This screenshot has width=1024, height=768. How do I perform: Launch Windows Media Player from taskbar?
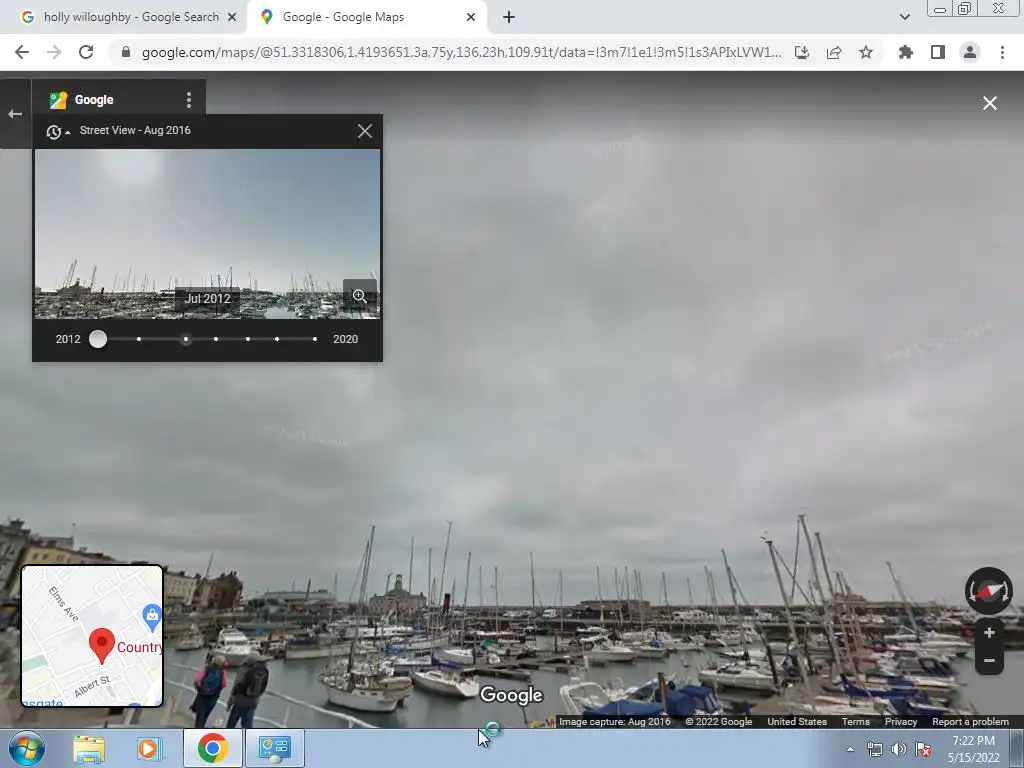click(149, 748)
